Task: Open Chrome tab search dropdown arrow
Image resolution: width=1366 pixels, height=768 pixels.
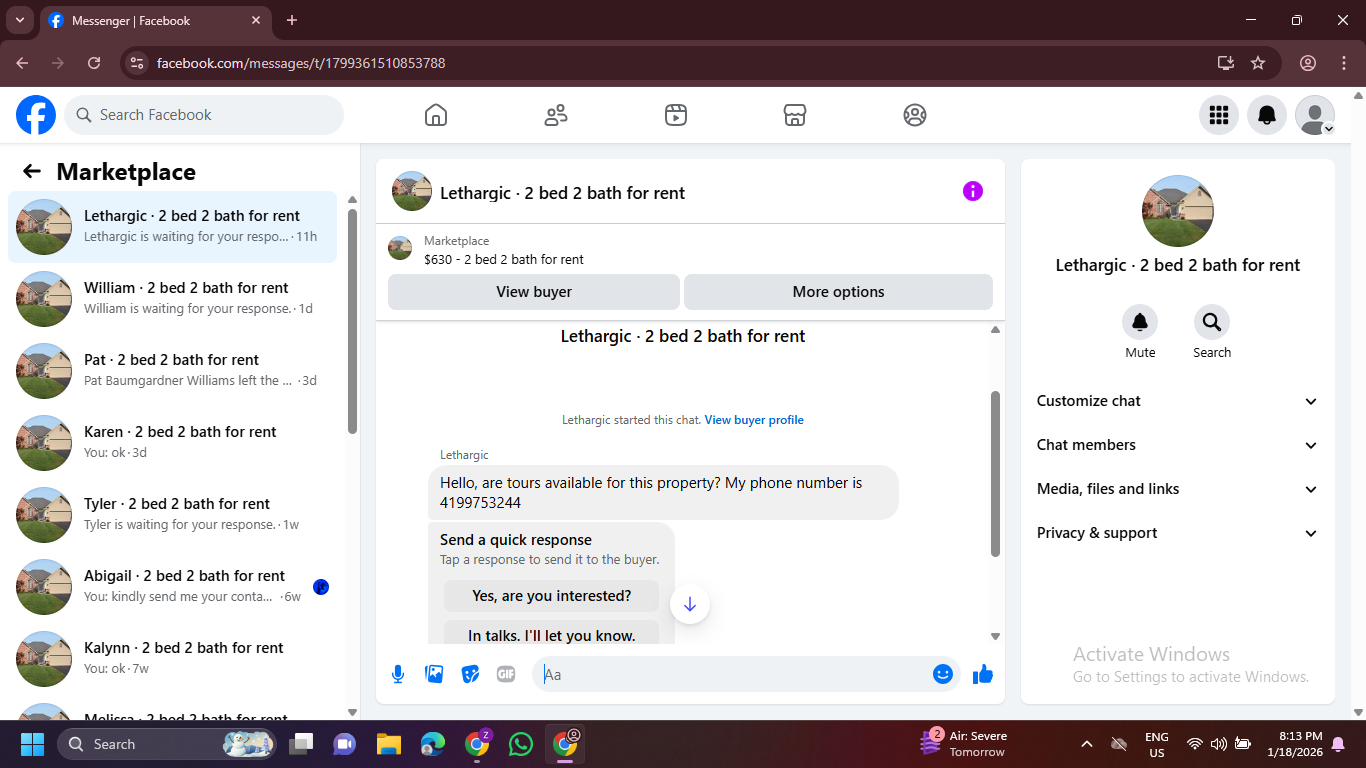Action: click(x=19, y=20)
